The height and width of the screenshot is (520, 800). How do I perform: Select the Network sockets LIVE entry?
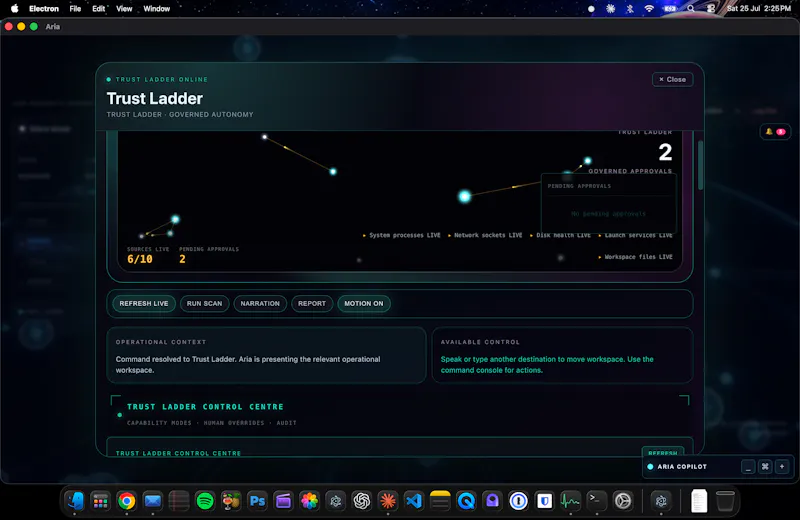tap(485, 235)
